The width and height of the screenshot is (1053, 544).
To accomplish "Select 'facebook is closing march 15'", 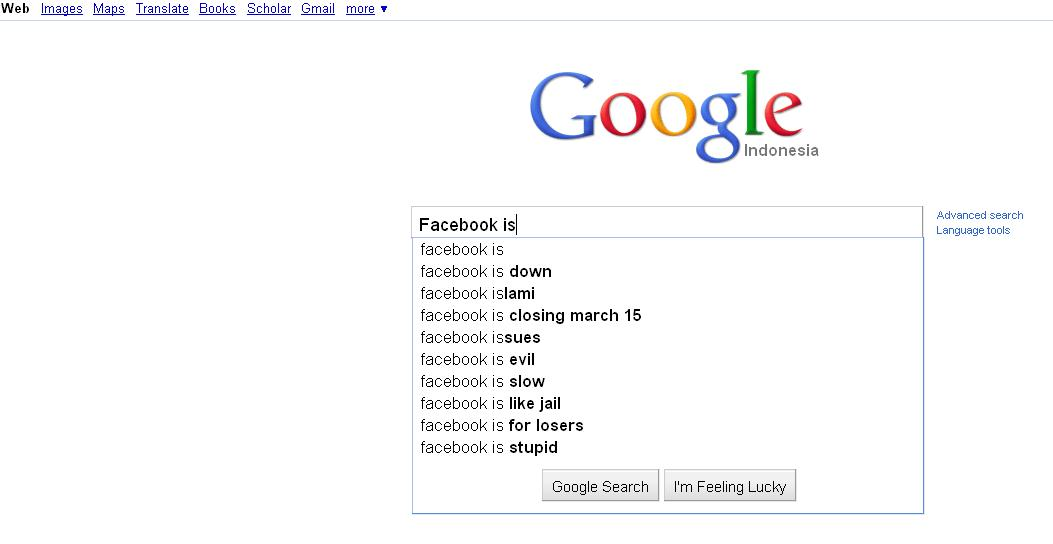I will click(x=668, y=316).
